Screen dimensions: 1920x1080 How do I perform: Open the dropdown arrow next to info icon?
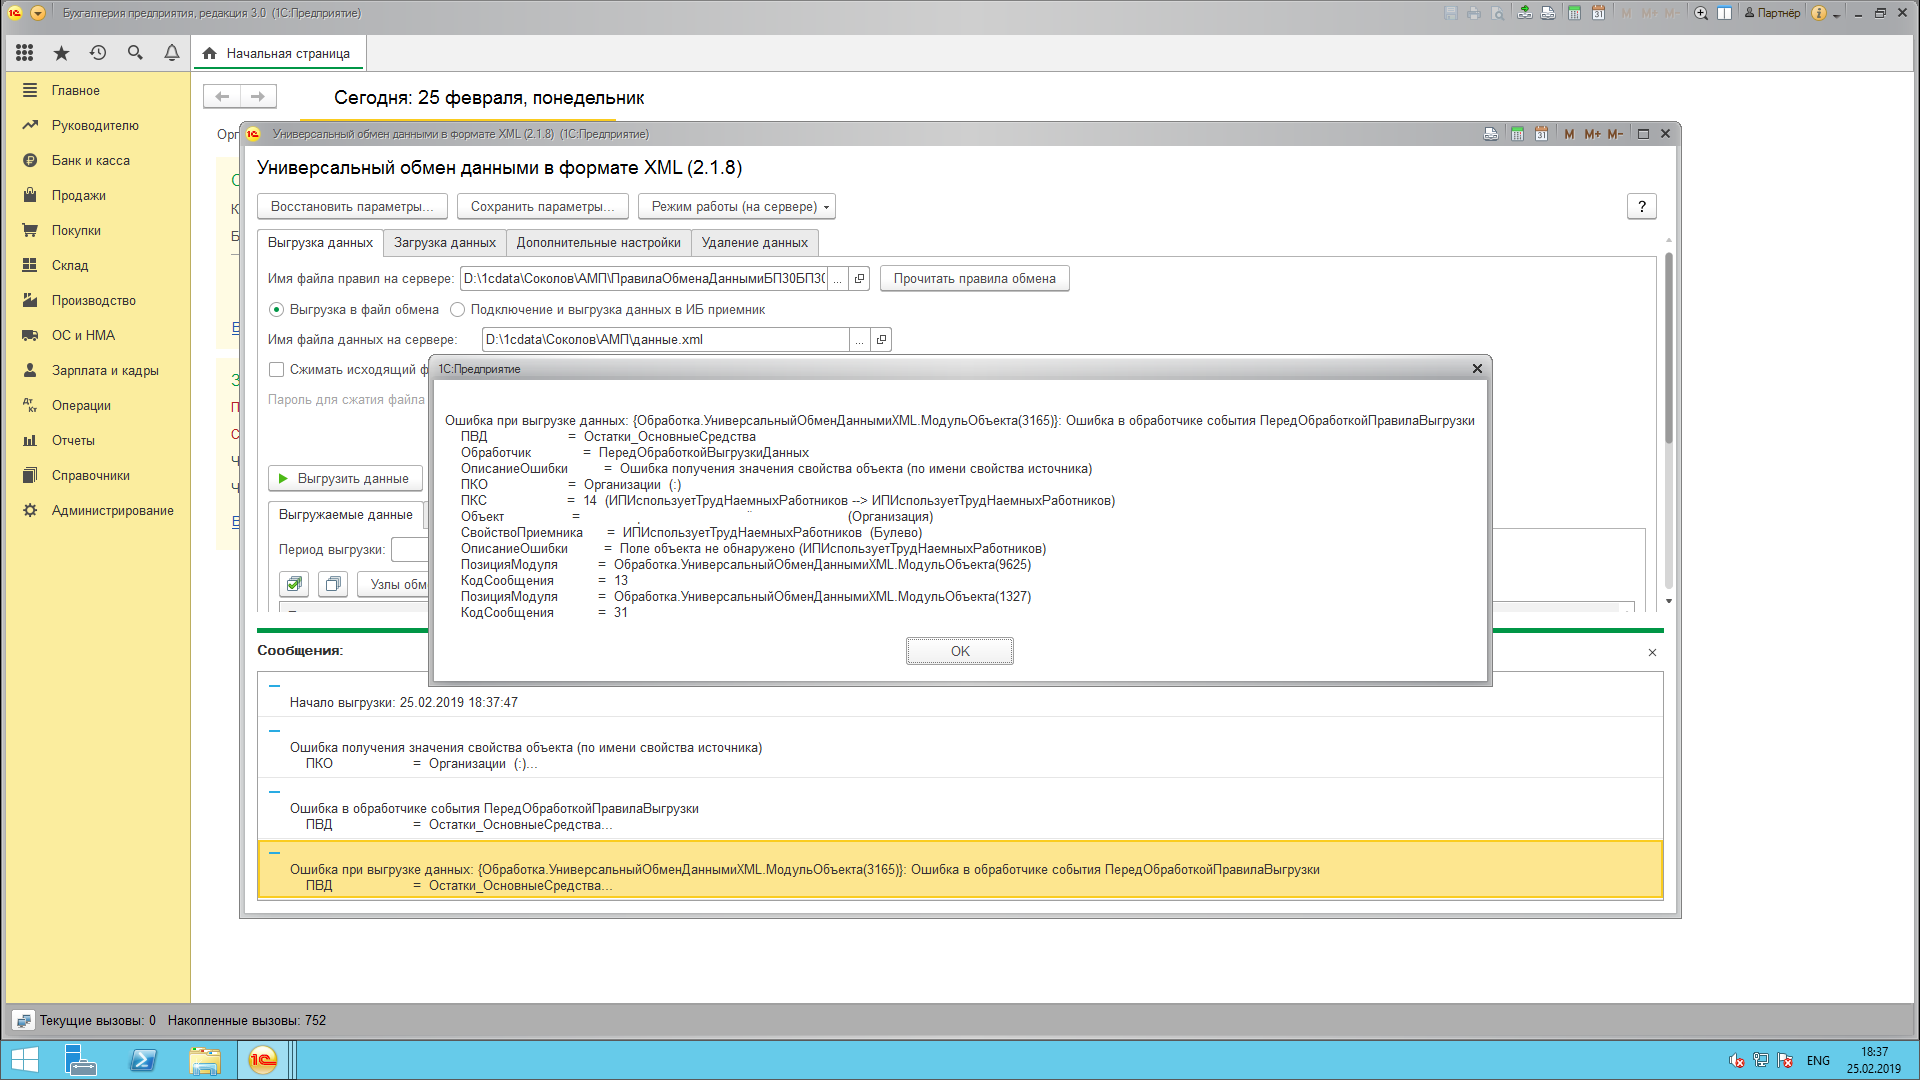pyautogui.click(x=1836, y=15)
